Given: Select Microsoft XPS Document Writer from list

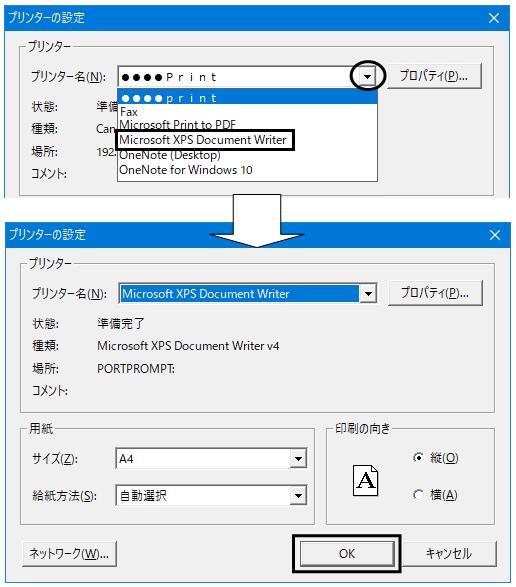Looking at the screenshot, I should point(203,140).
